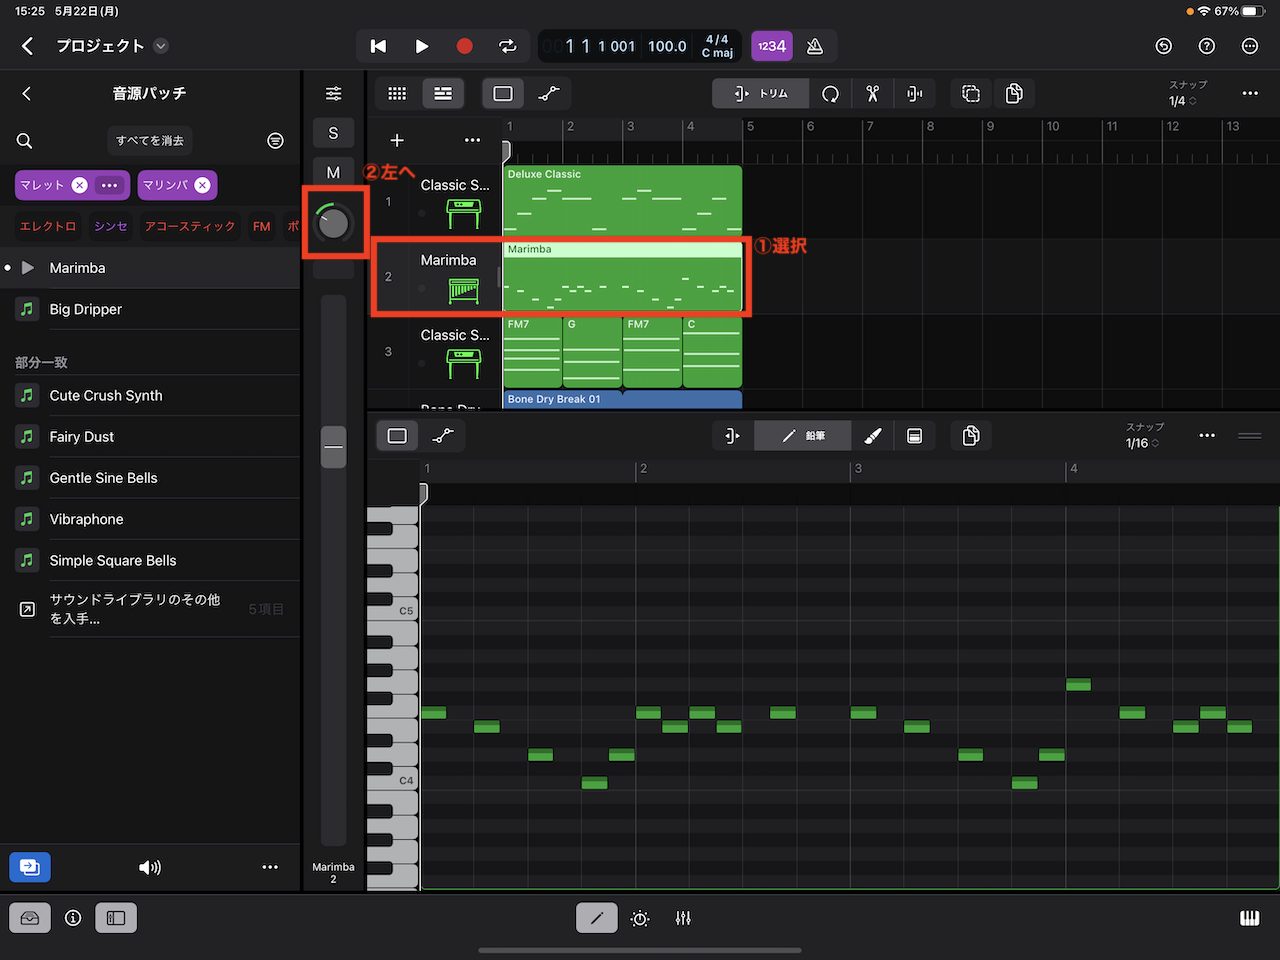The width and height of the screenshot is (1280, 960).
Task: Select the Gentle Sine Bells patch
Action: (150, 478)
